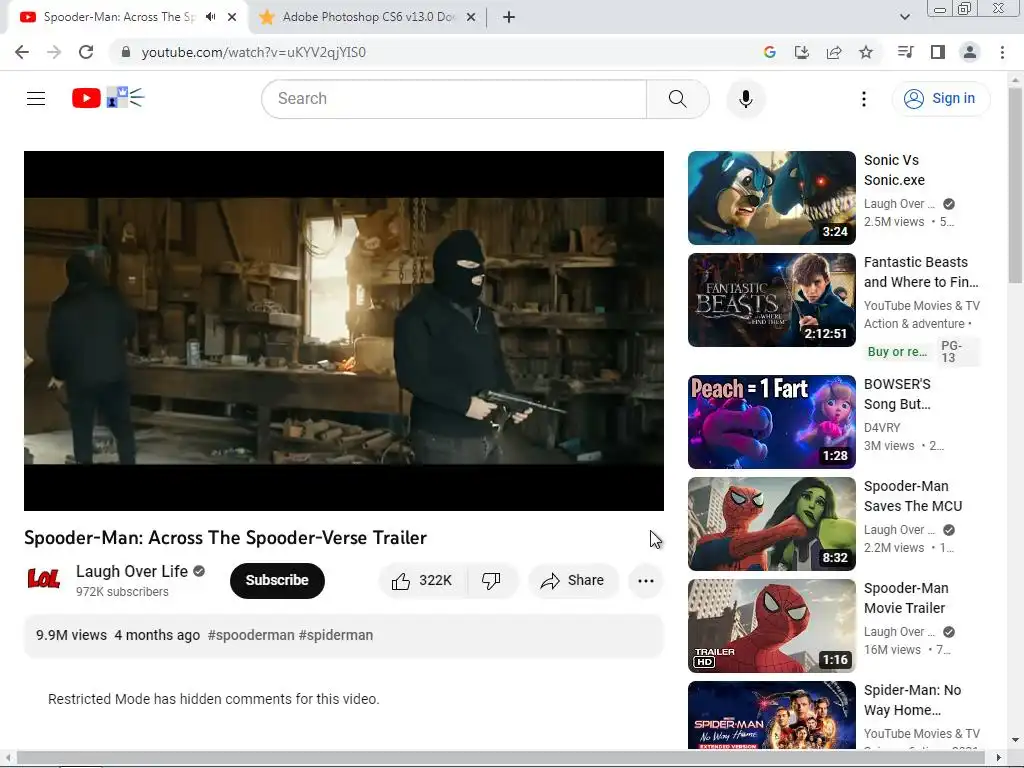This screenshot has height=768, width=1024.
Task: Go back with the browser back arrow
Action: pos(22,52)
